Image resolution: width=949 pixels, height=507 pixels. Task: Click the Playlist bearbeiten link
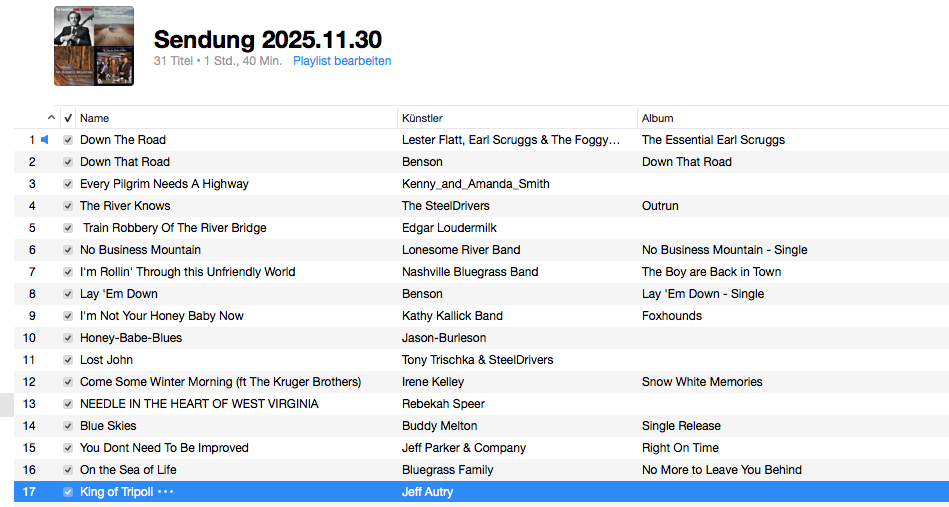342,61
